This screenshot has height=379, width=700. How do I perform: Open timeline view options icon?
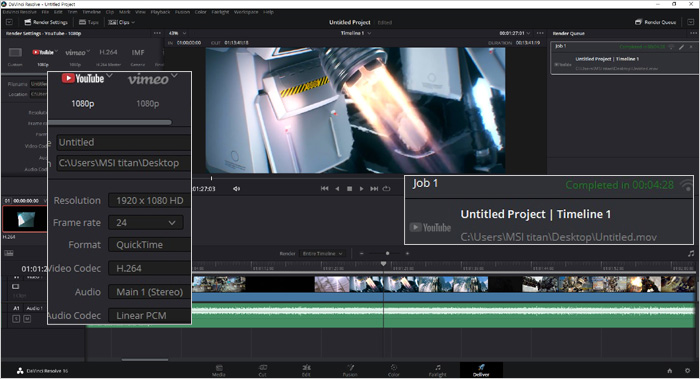(x=9, y=253)
